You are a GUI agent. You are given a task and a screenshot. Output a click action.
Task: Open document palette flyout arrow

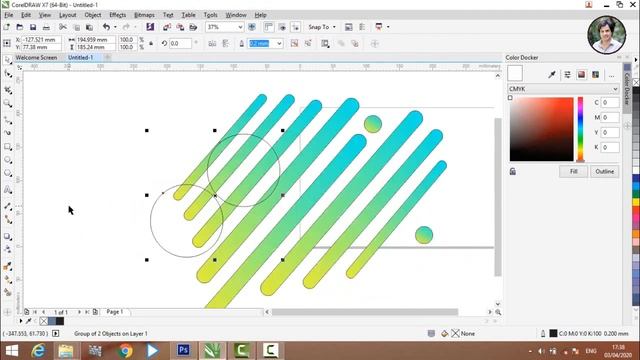pos(20,321)
